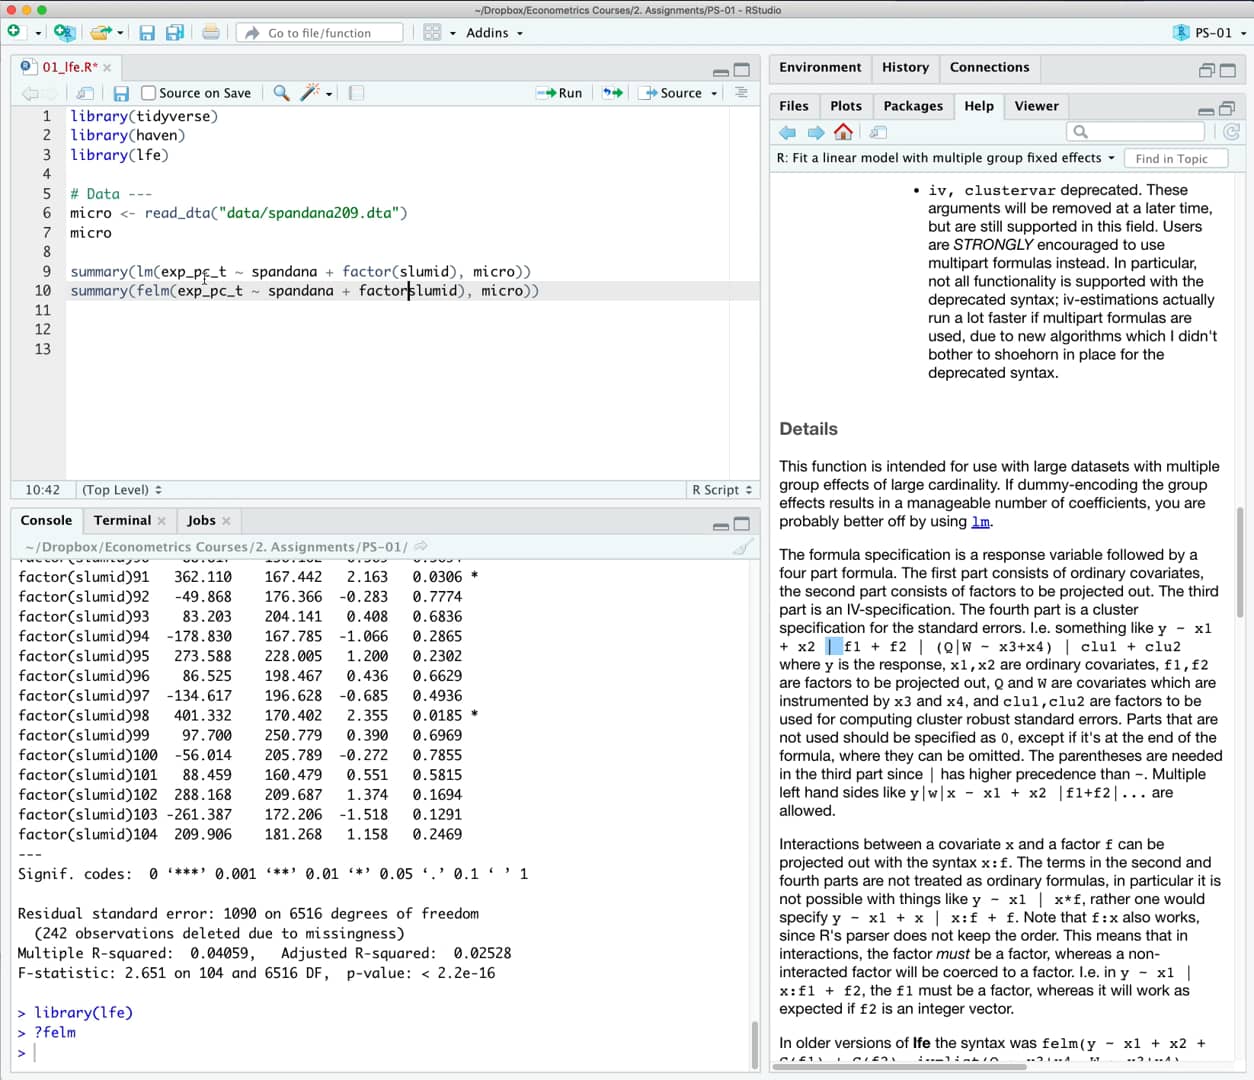Open help topic in new window icon
The height and width of the screenshot is (1080, 1254).
878,132
